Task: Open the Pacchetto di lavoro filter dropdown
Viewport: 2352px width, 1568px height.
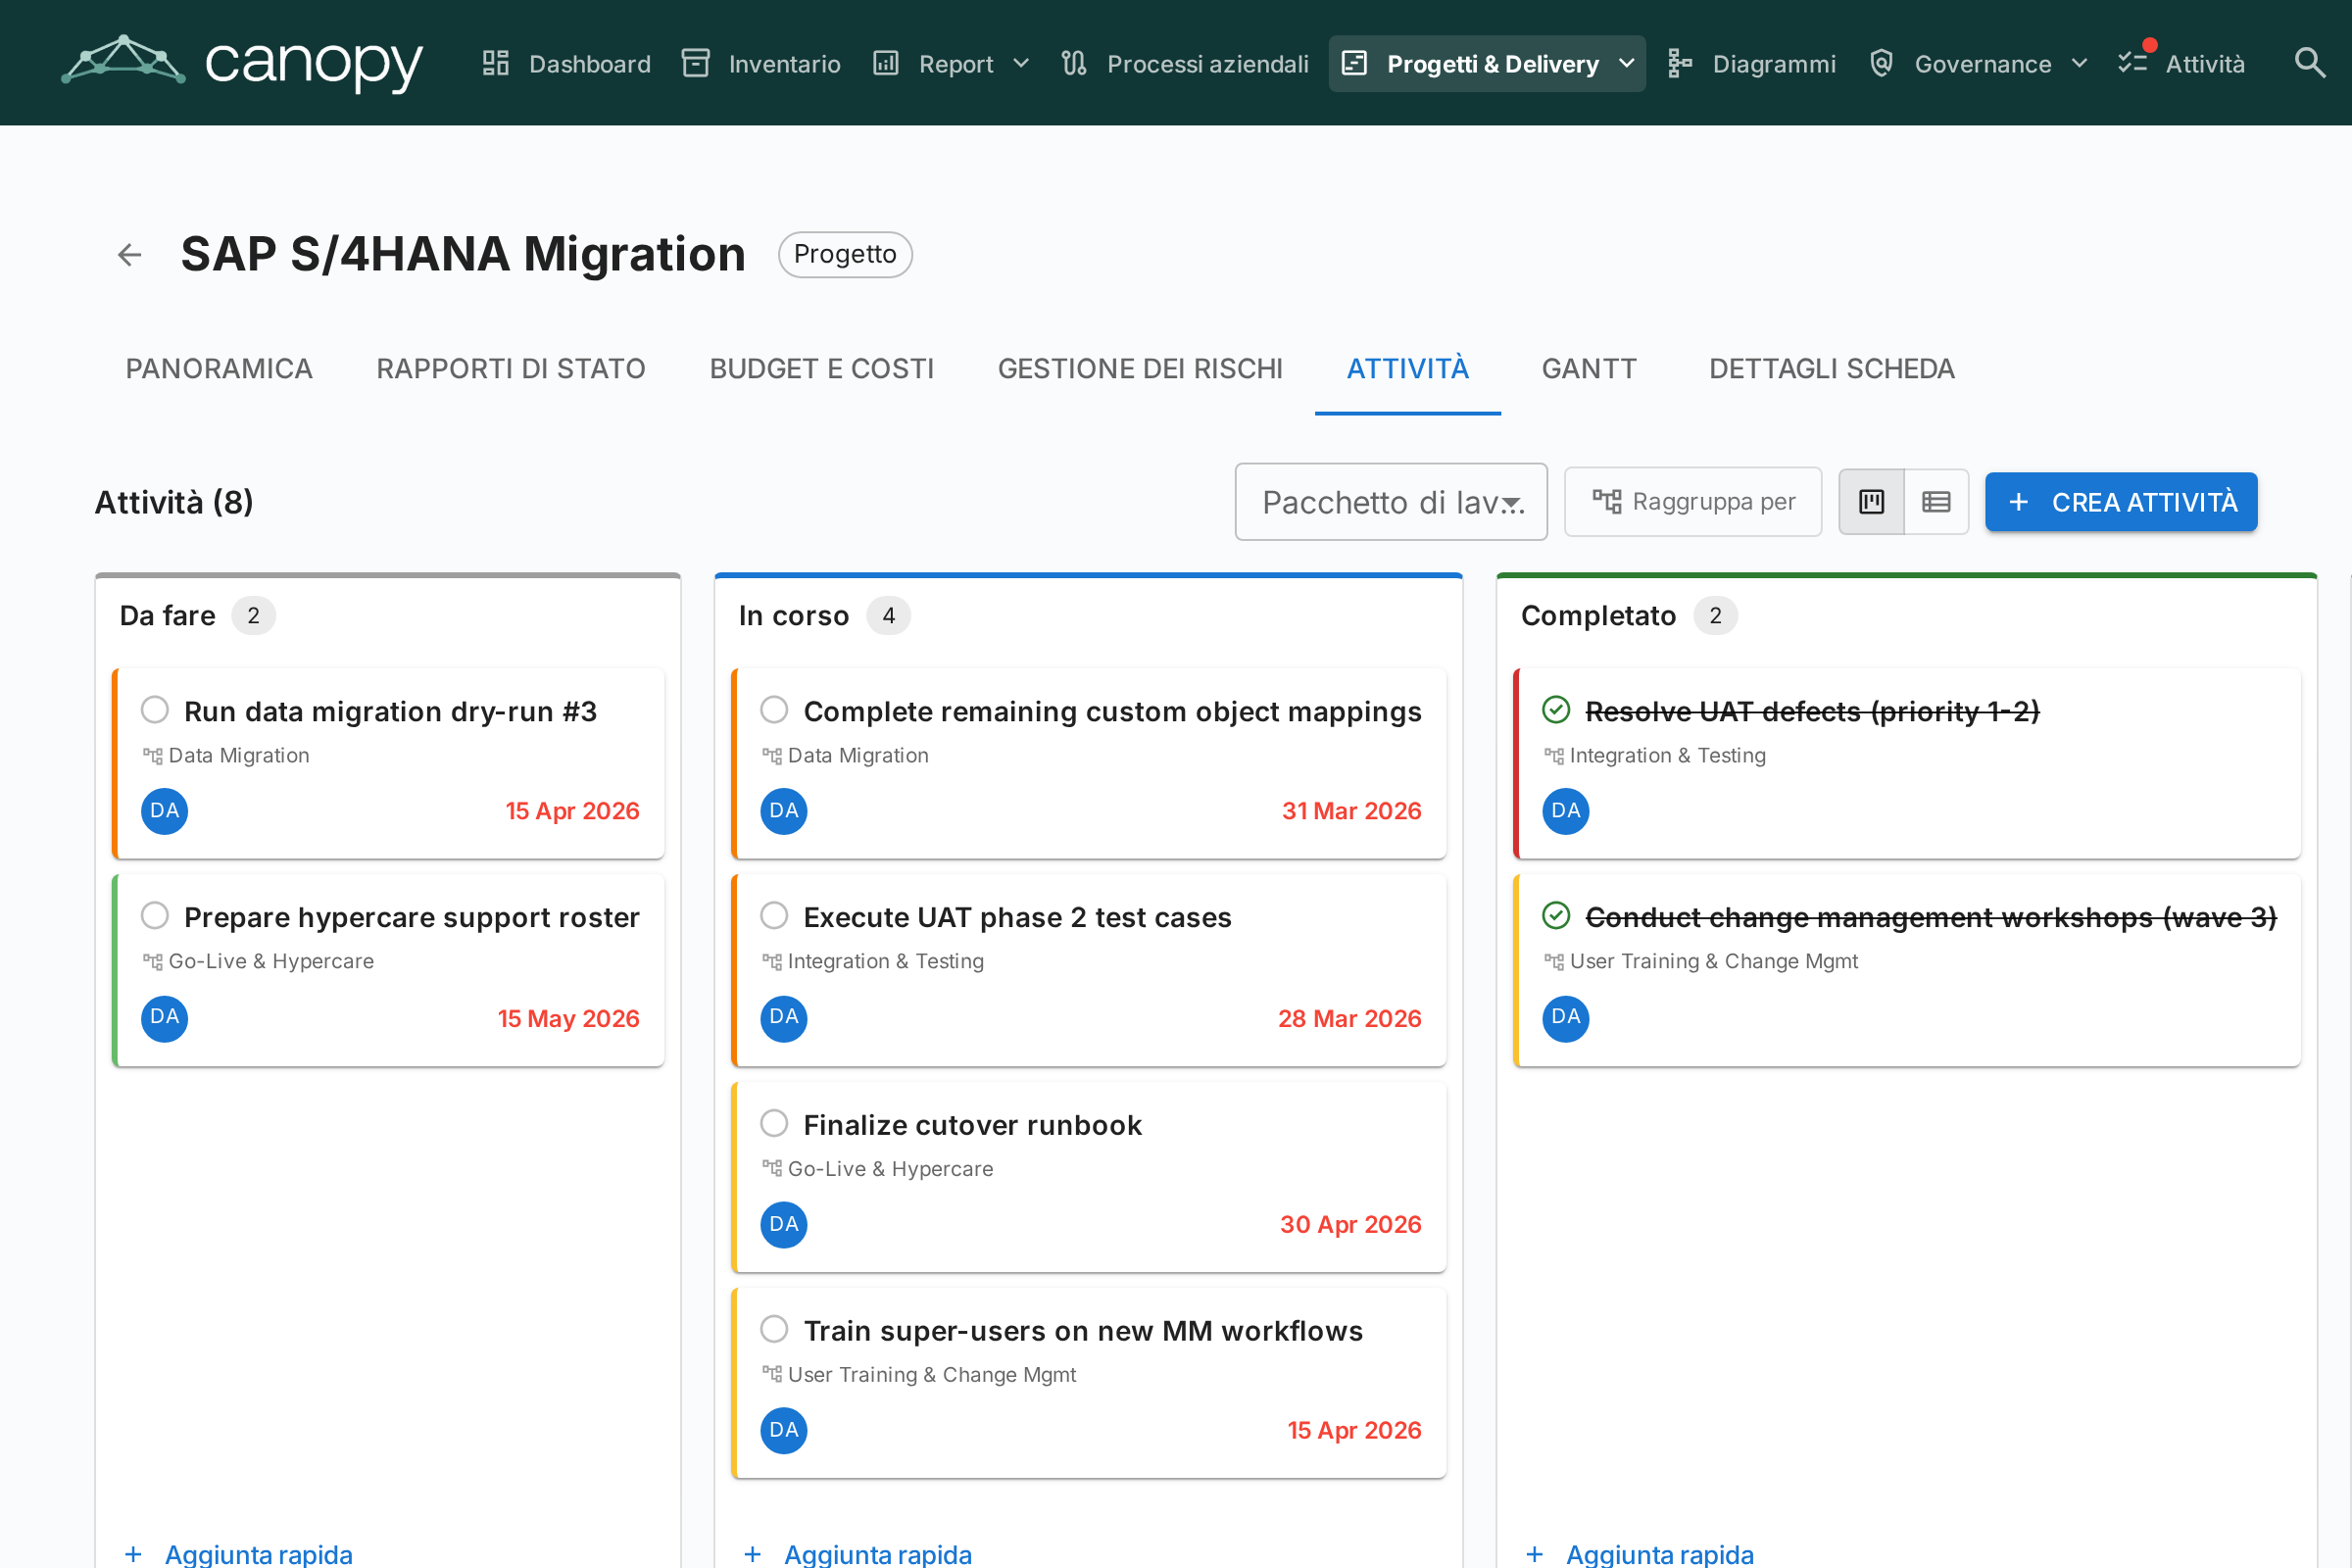Action: [1391, 502]
